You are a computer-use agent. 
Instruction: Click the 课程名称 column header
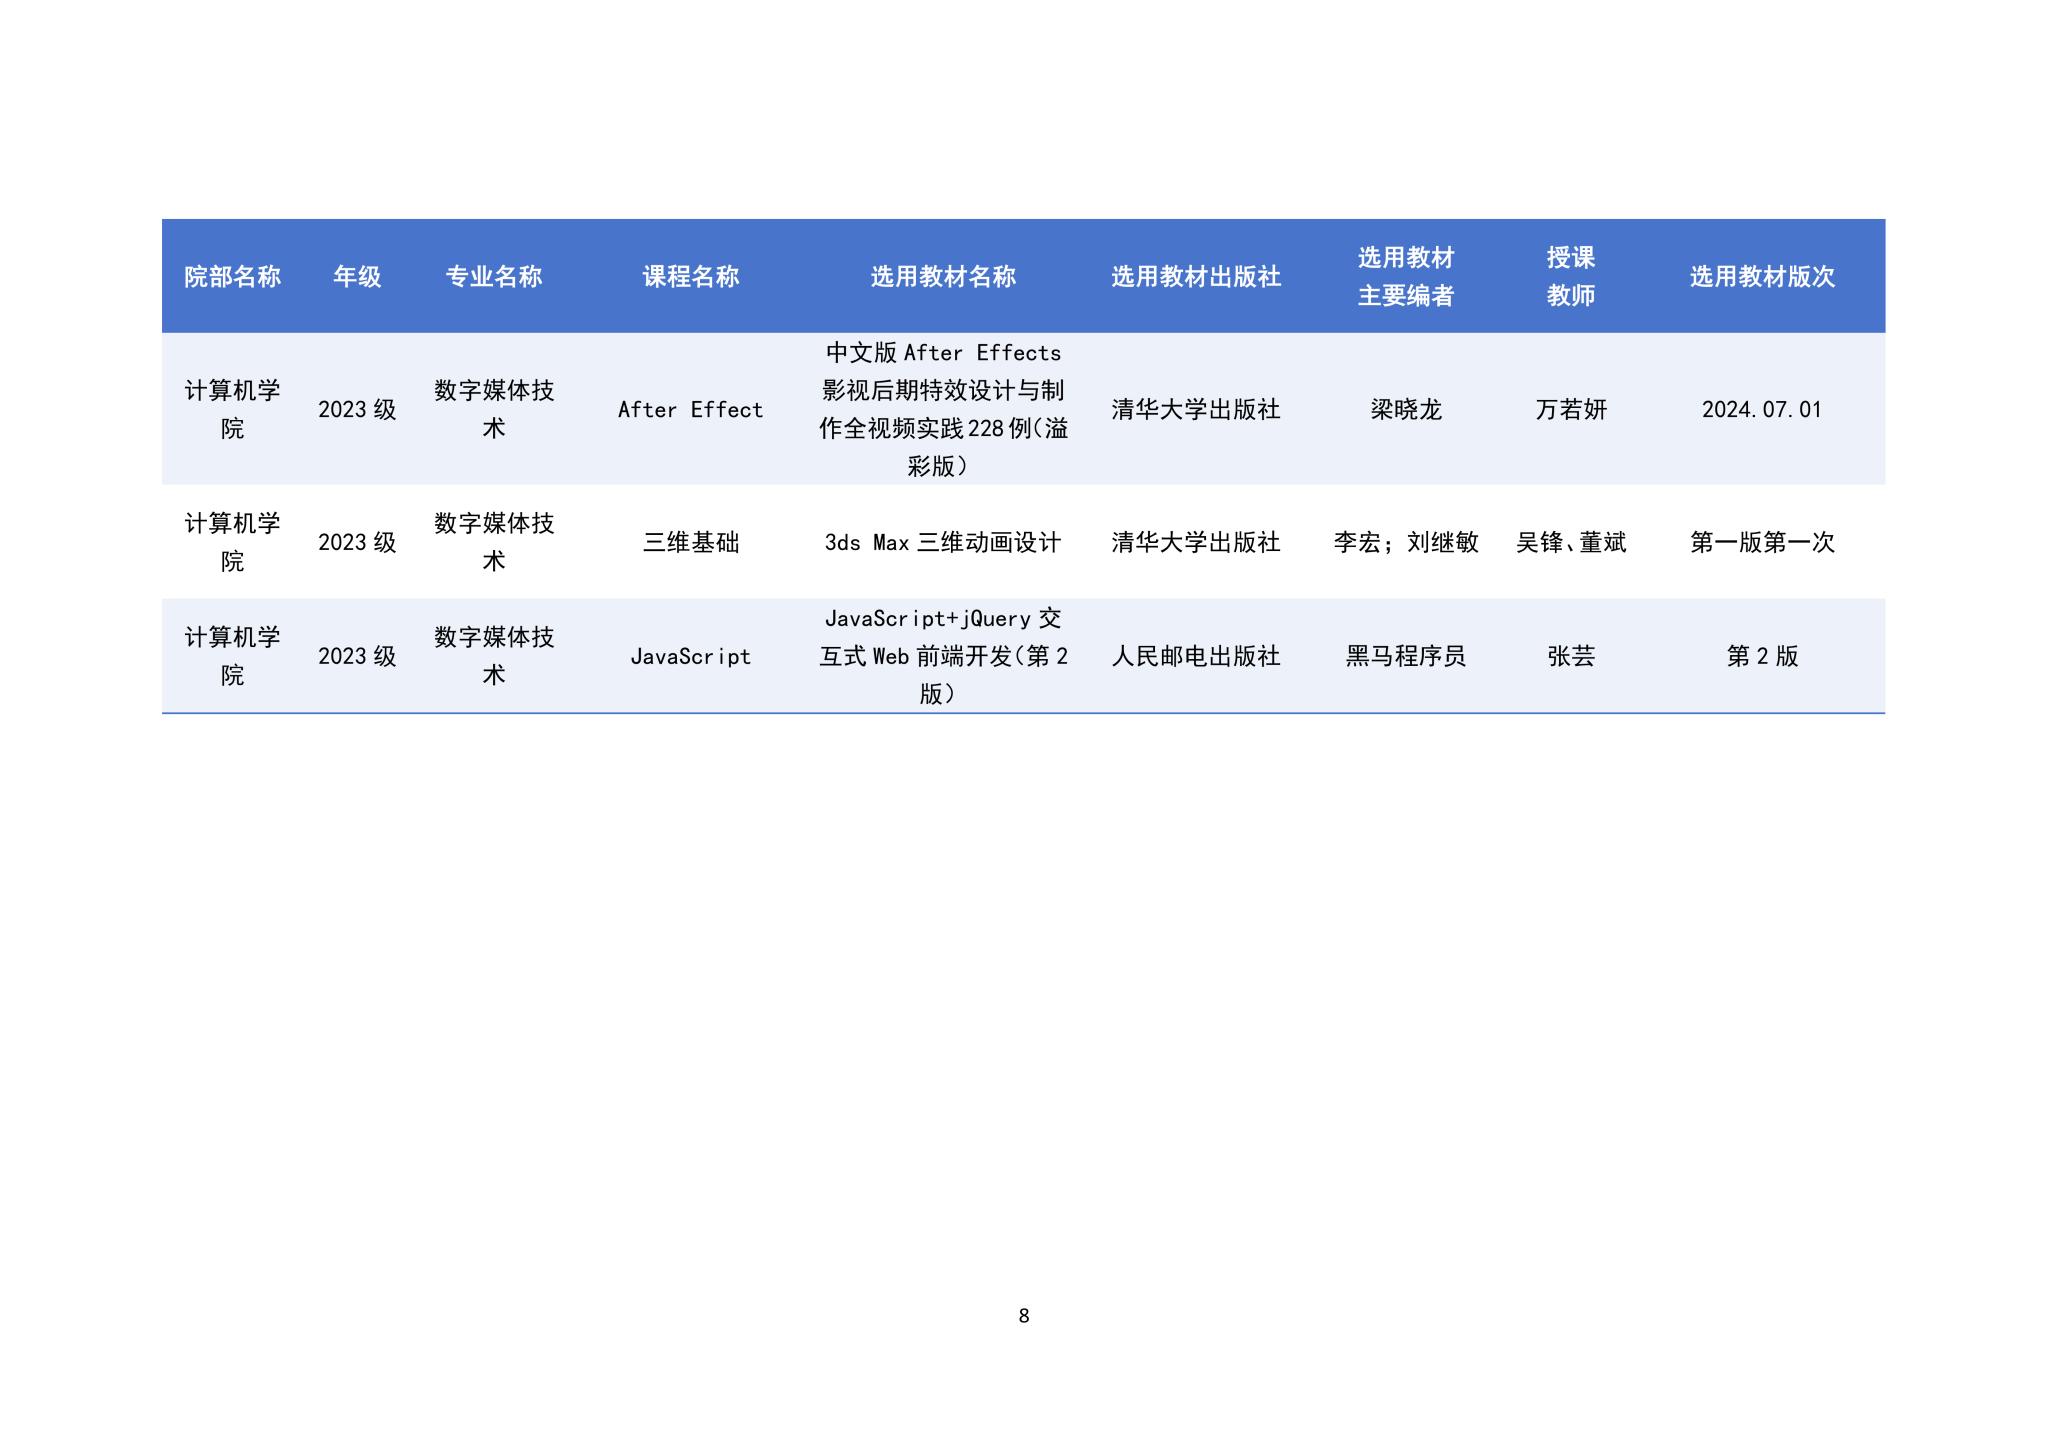[x=690, y=277]
